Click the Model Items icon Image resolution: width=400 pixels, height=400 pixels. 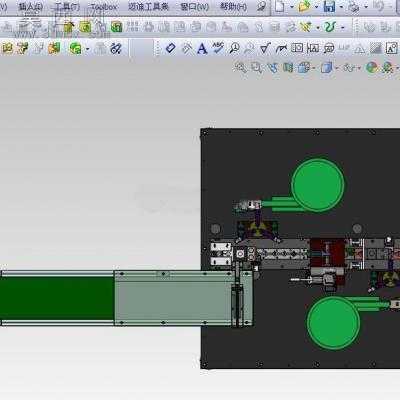pyautogui.click(x=187, y=49)
